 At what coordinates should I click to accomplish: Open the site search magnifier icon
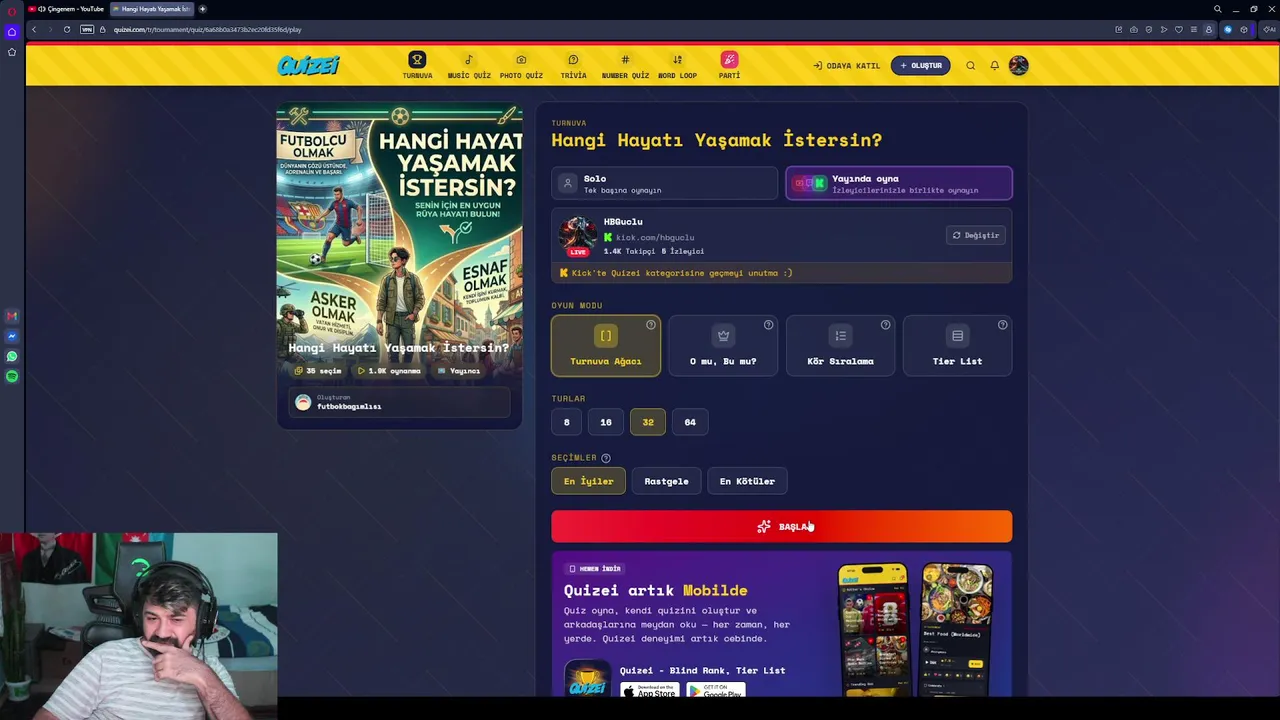(x=970, y=66)
